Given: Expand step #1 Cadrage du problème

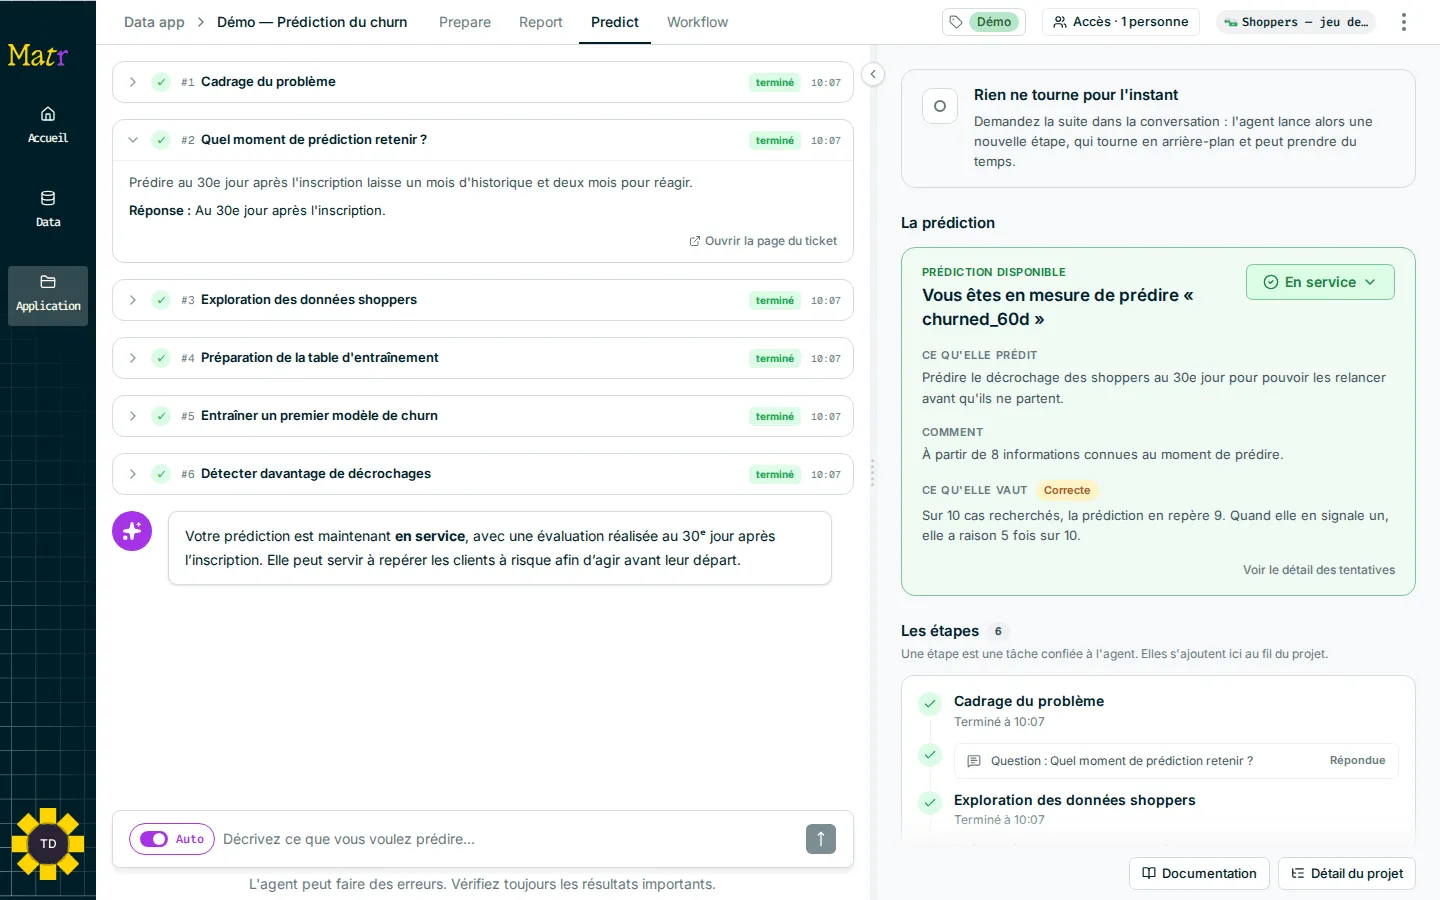Looking at the screenshot, I should click(133, 82).
